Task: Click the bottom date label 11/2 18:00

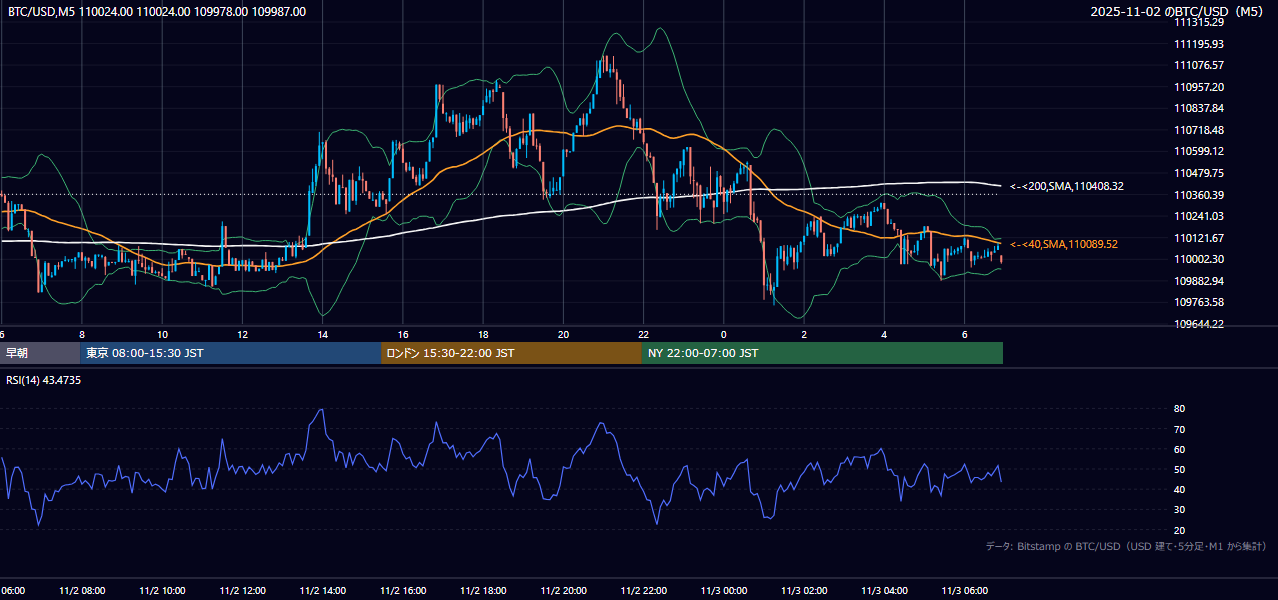Action: point(483,590)
